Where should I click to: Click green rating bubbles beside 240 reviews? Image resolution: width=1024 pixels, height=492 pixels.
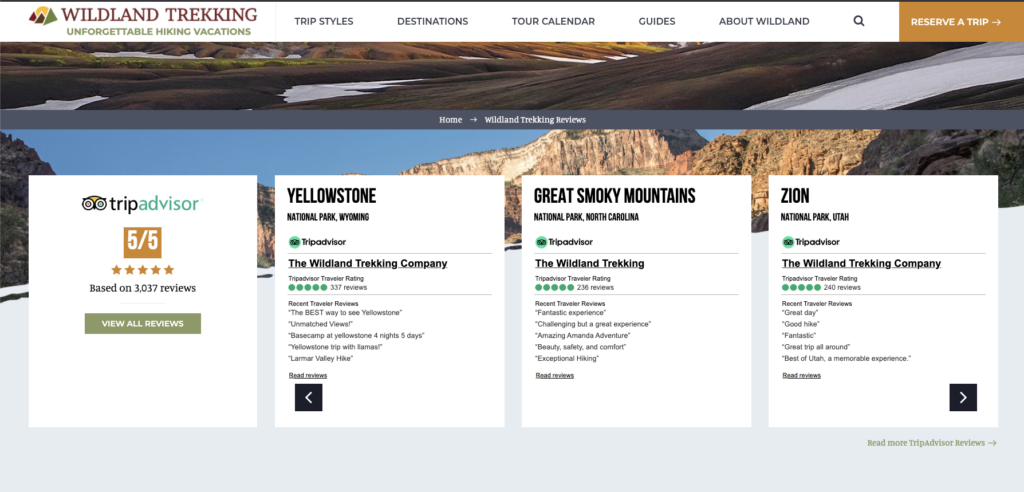coord(801,287)
